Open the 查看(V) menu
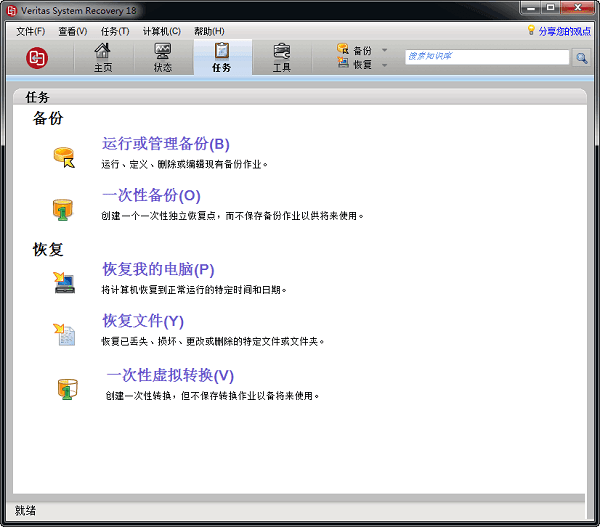This screenshot has width=600, height=527. [x=73, y=31]
